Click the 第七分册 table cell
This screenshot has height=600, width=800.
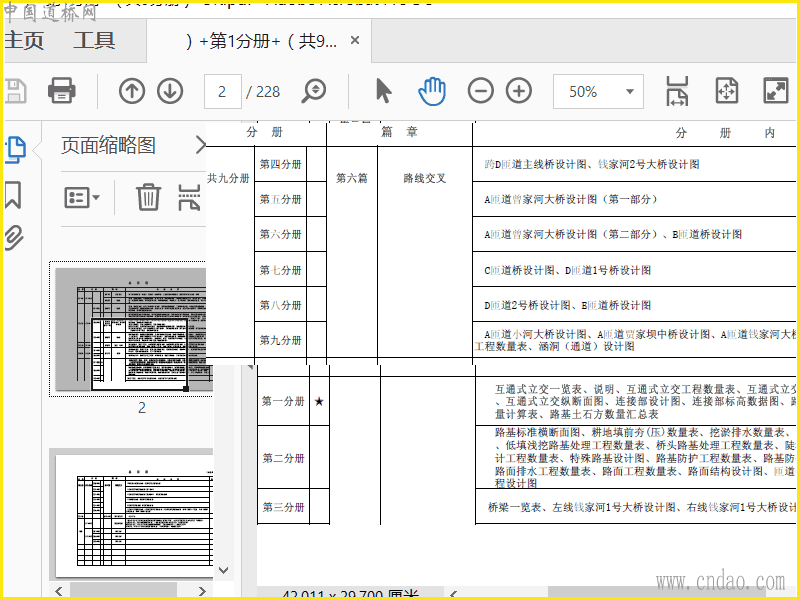pyautogui.click(x=281, y=270)
